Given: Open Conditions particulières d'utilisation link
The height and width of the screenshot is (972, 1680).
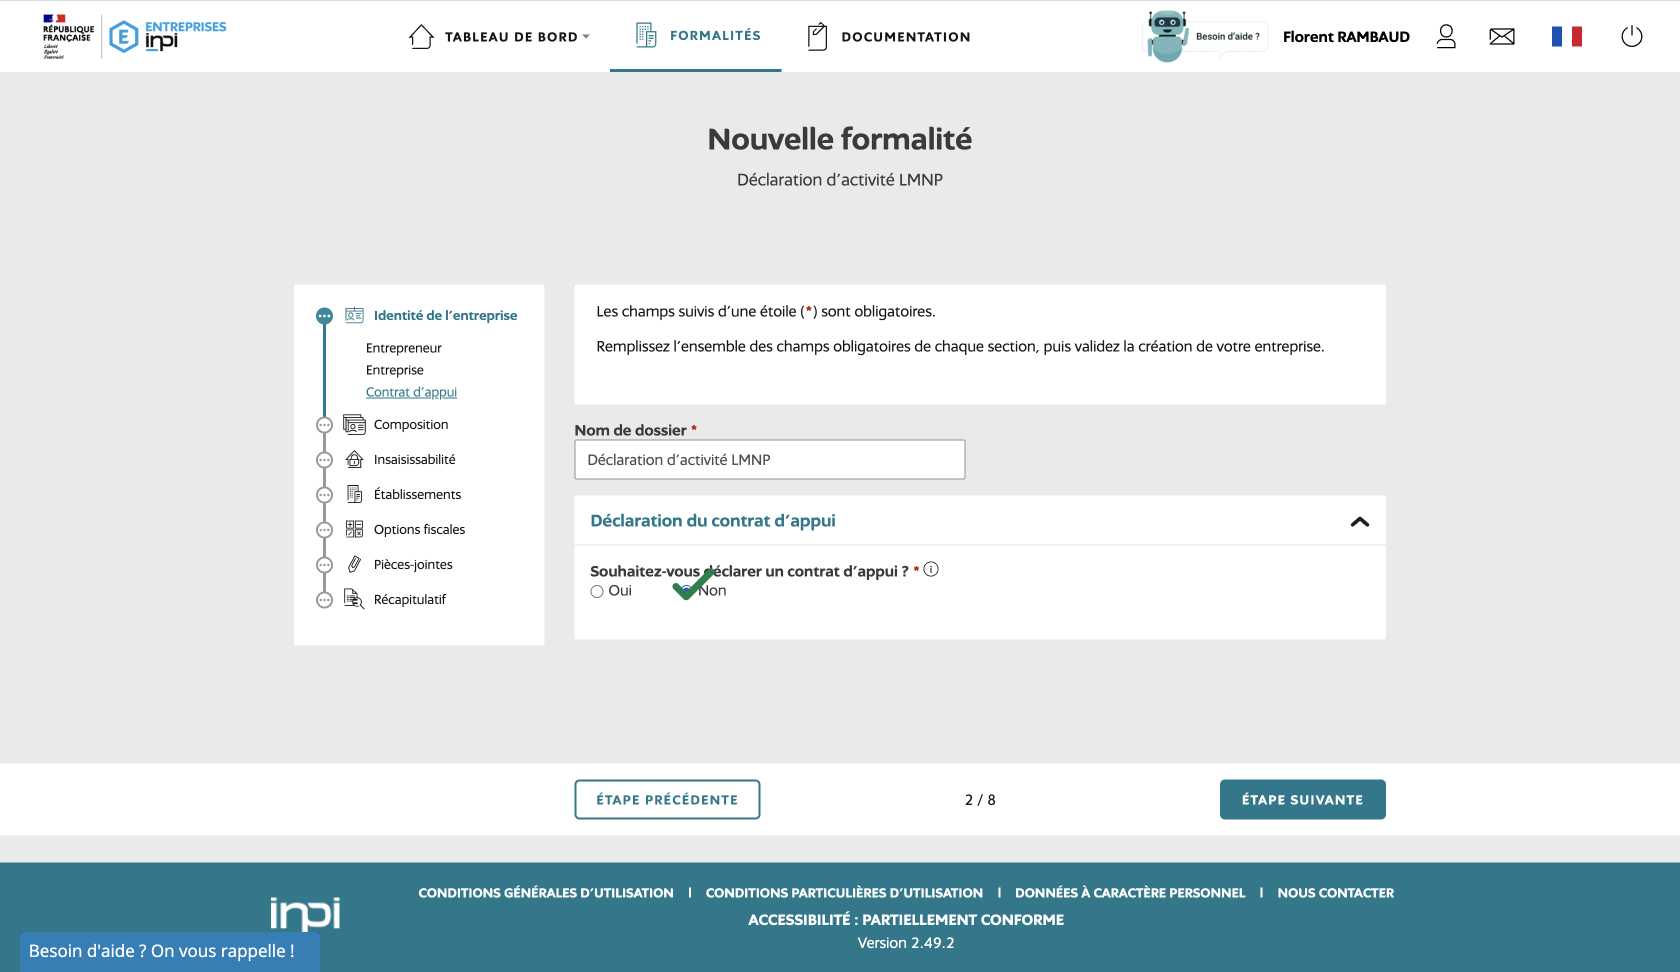Looking at the screenshot, I should pyautogui.click(x=844, y=893).
